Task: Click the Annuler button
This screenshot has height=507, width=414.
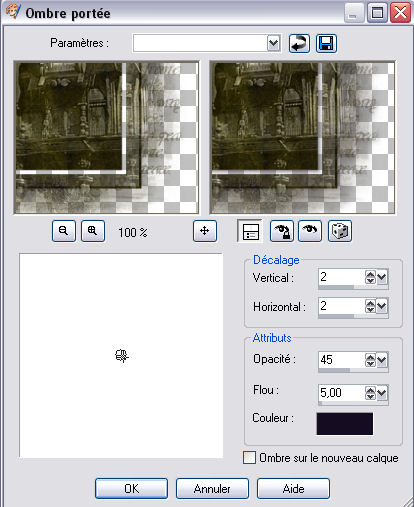Action: (x=212, y=489)
